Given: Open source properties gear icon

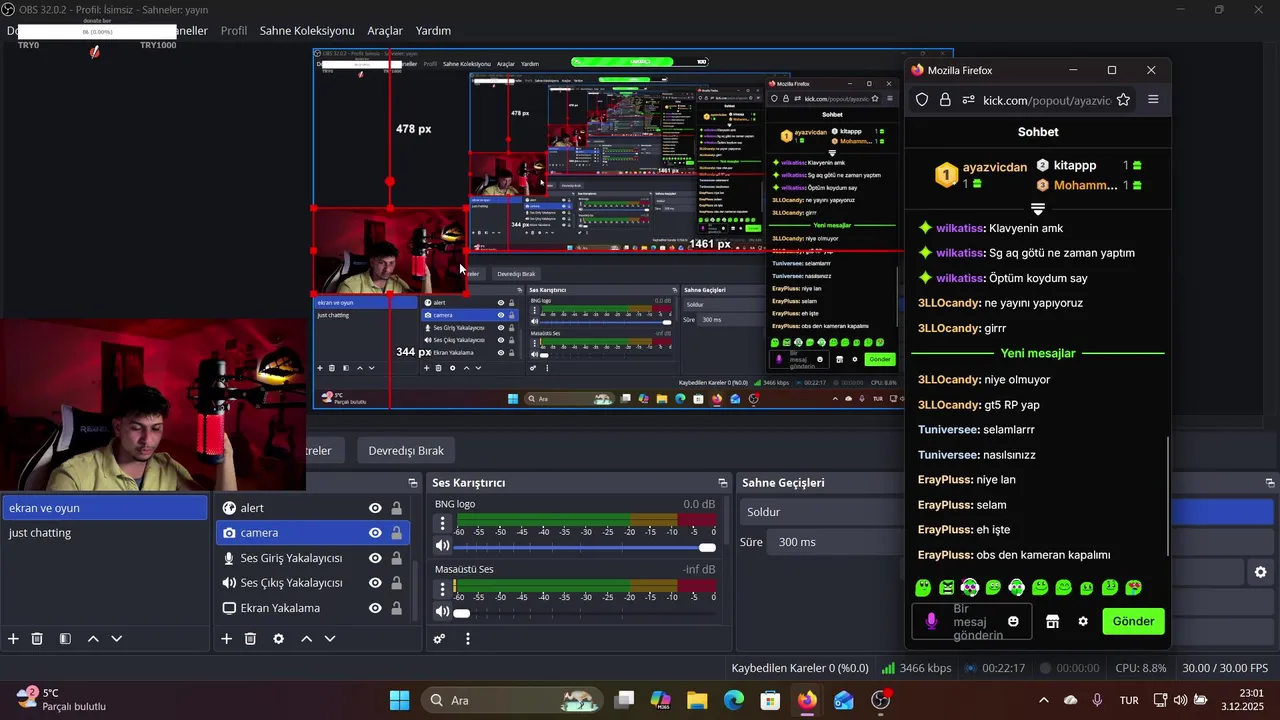Looking at the screenshot, I should [278, 638].
